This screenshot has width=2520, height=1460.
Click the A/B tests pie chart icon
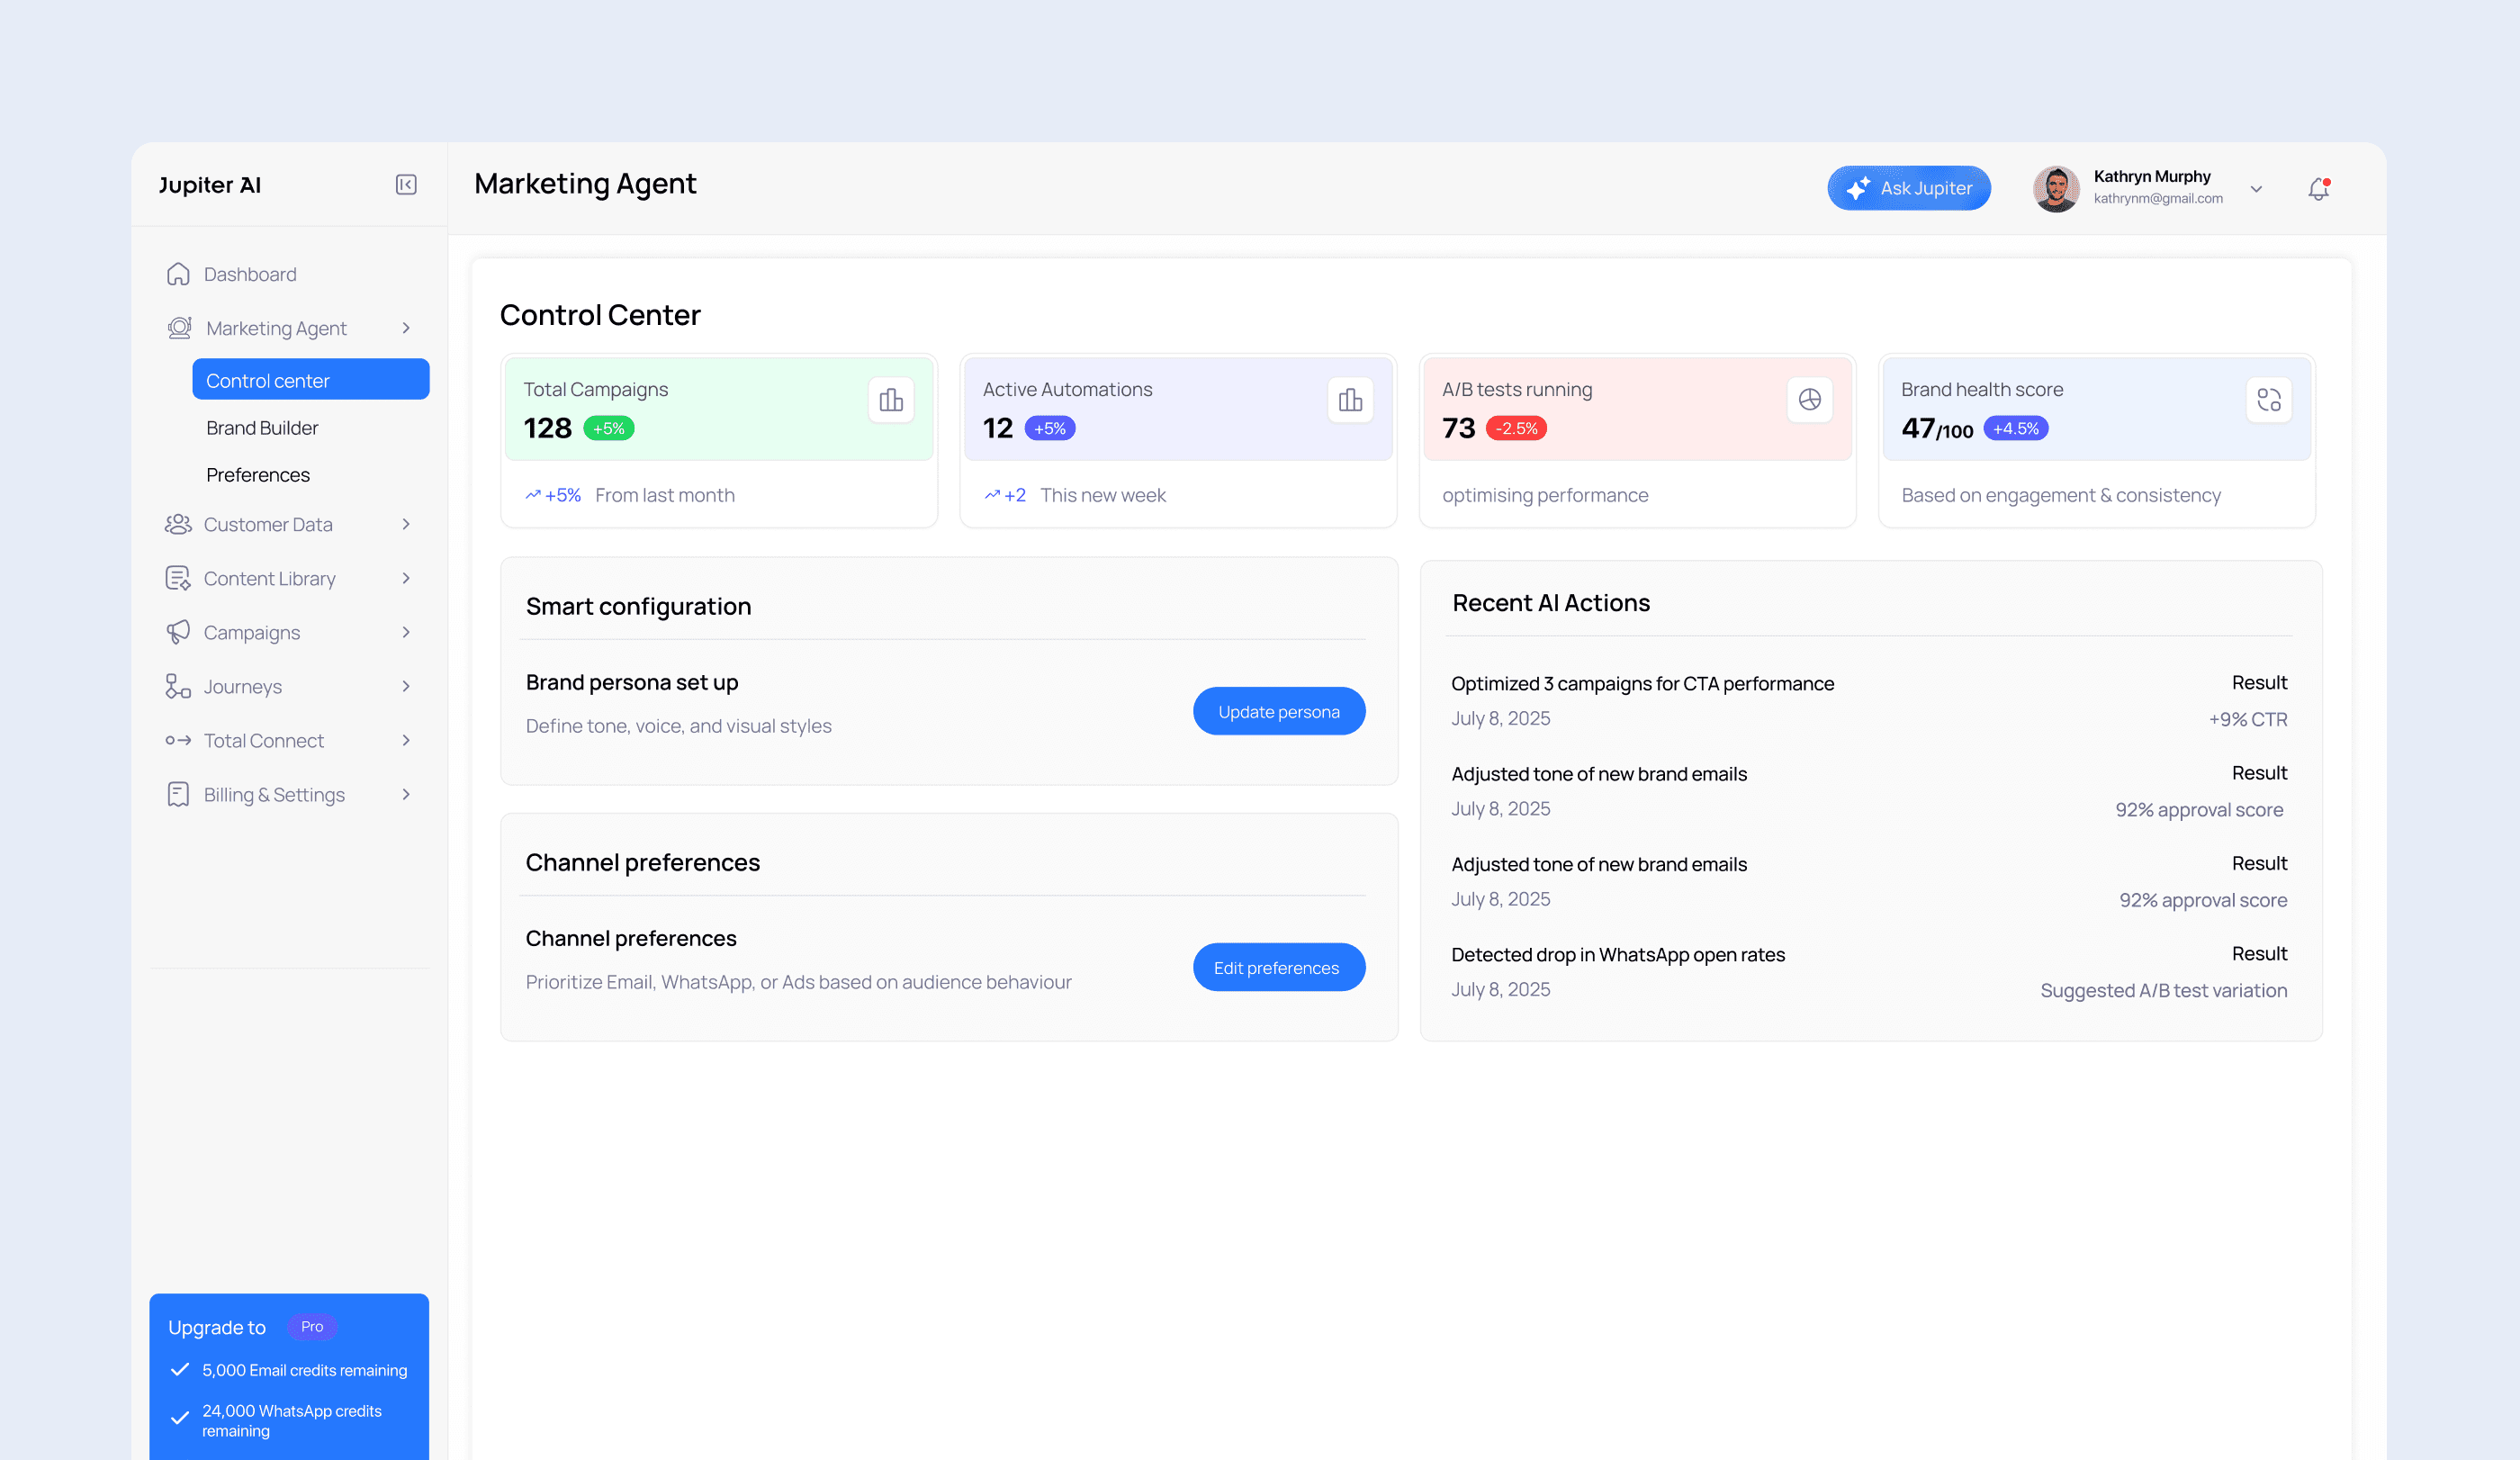pyautogui.click(x=1809, y=401)
